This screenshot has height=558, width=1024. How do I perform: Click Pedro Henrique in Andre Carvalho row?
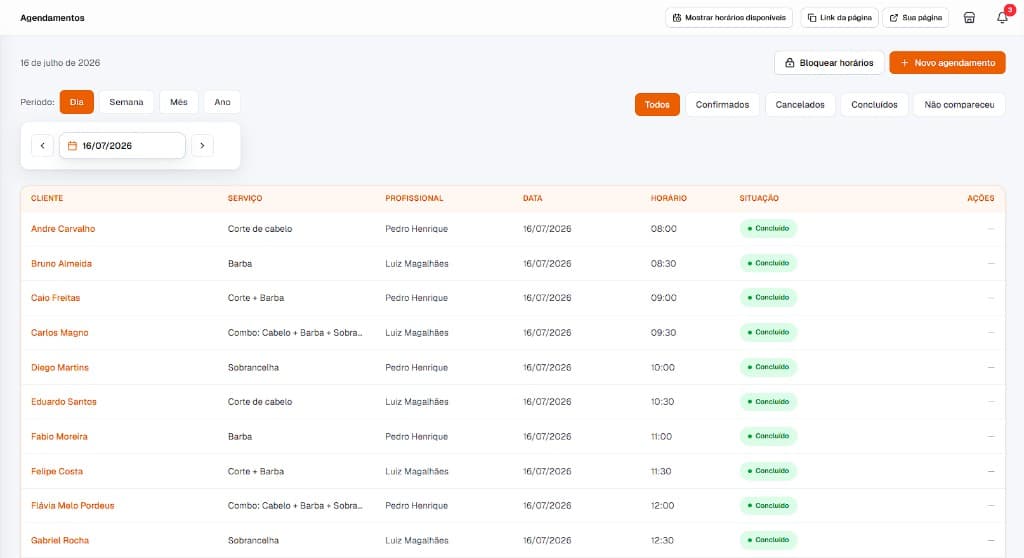coord(417,229)
